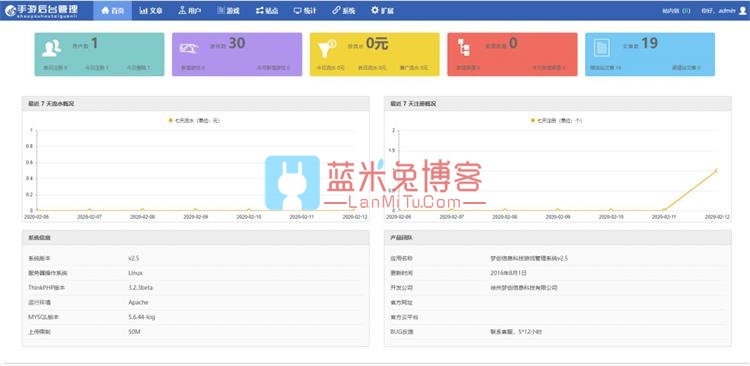Click the application name ending in v2.5
Image resolution: width=750 pixels, height=366 pixels.
(x=529, y=258)
